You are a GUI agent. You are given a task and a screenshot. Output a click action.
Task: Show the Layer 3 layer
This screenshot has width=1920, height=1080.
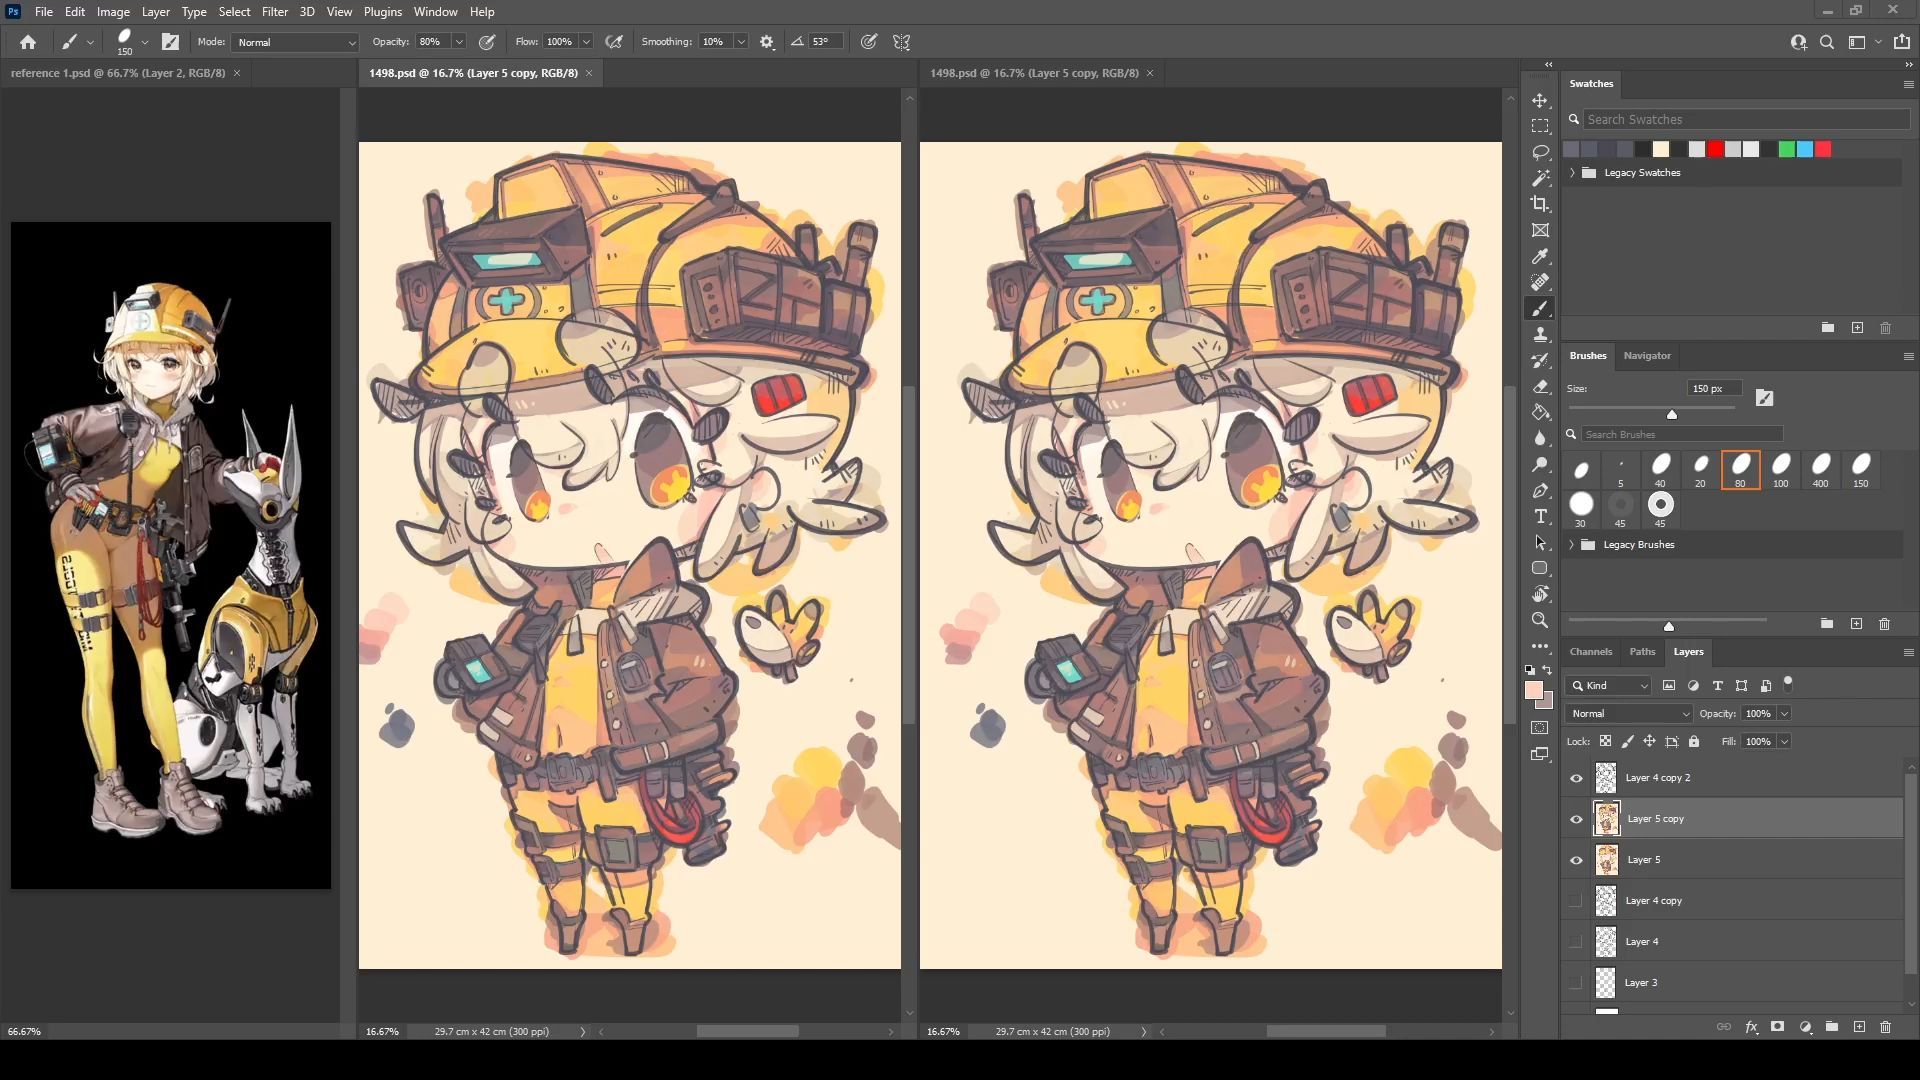click(x=1576, y=983)
